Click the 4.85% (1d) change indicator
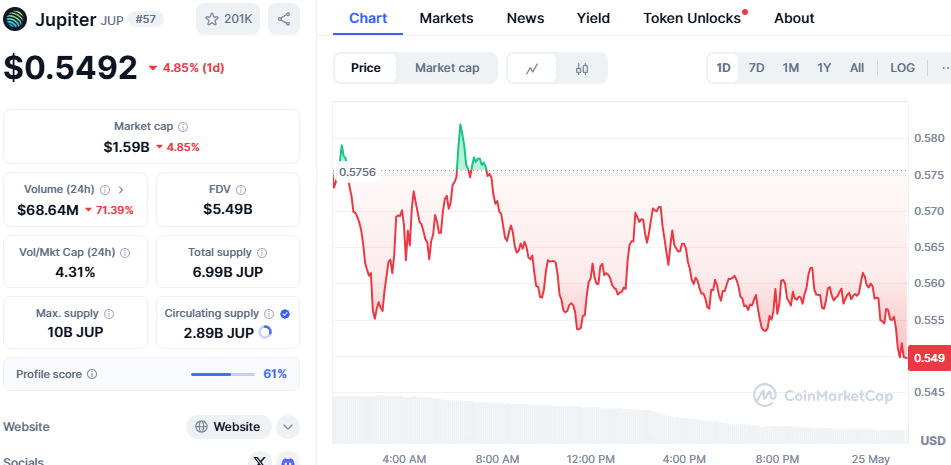This screenshot has height=465, width=951. pyautogui.click(x=187, y=68)
